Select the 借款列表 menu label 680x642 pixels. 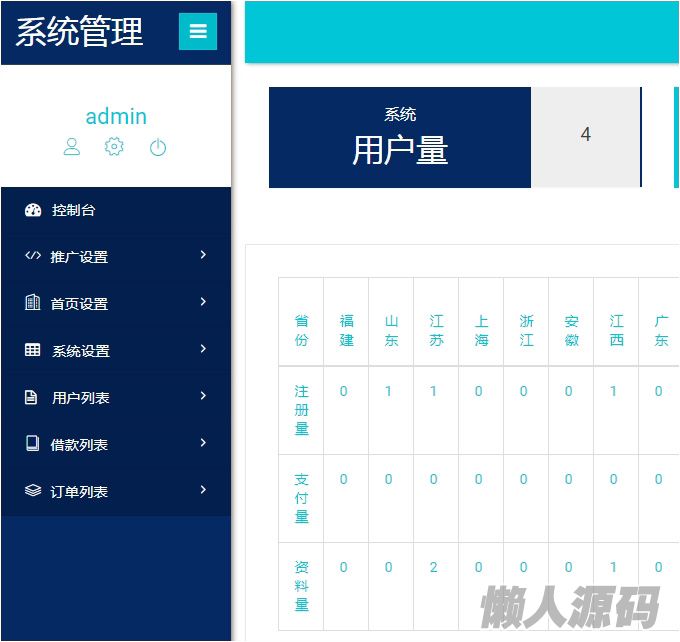click(x=79, y=445)
